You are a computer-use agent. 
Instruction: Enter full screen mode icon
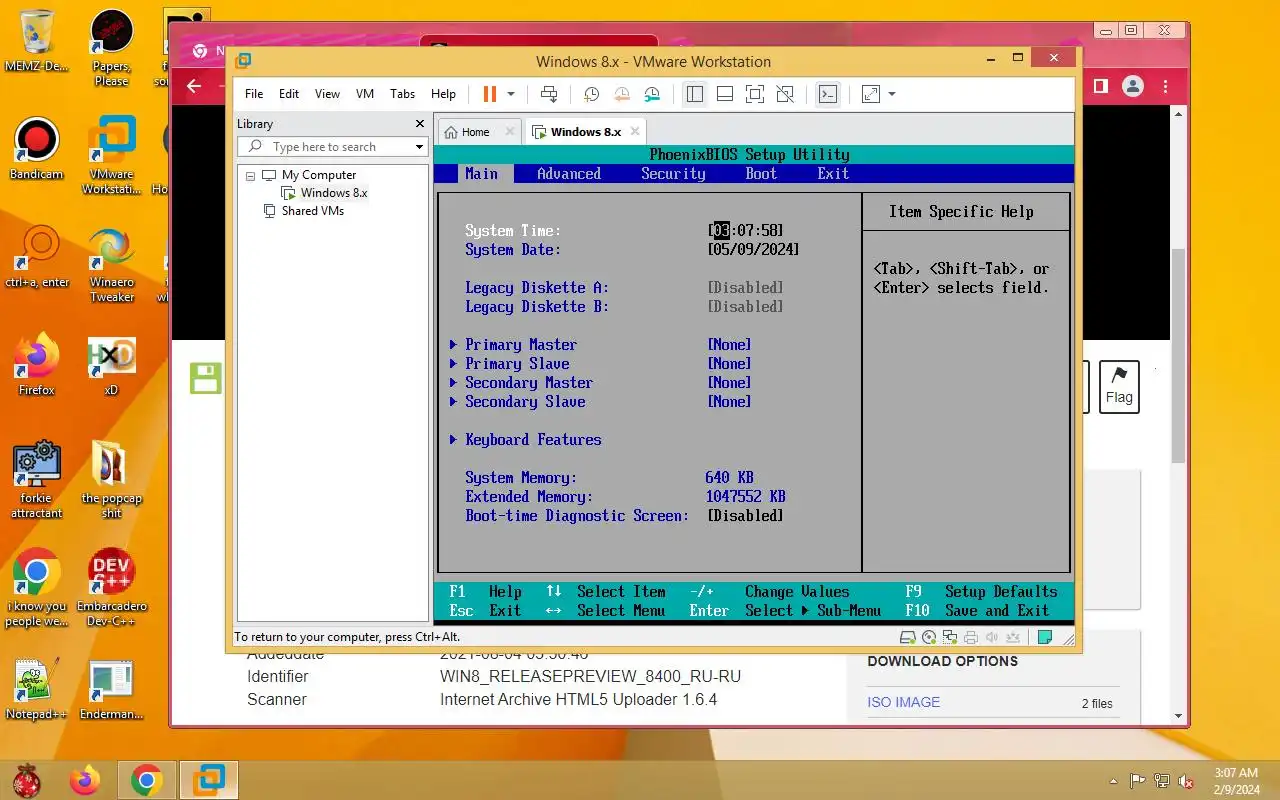coord(755,94)
